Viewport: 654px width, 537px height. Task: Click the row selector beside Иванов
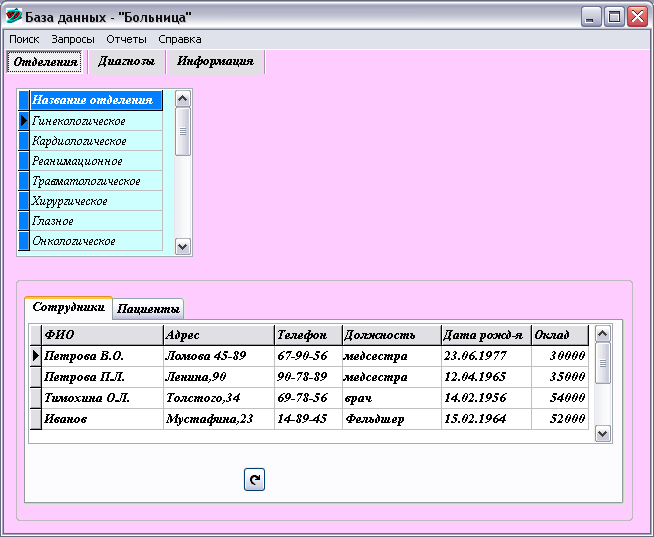tap(36, 419)
